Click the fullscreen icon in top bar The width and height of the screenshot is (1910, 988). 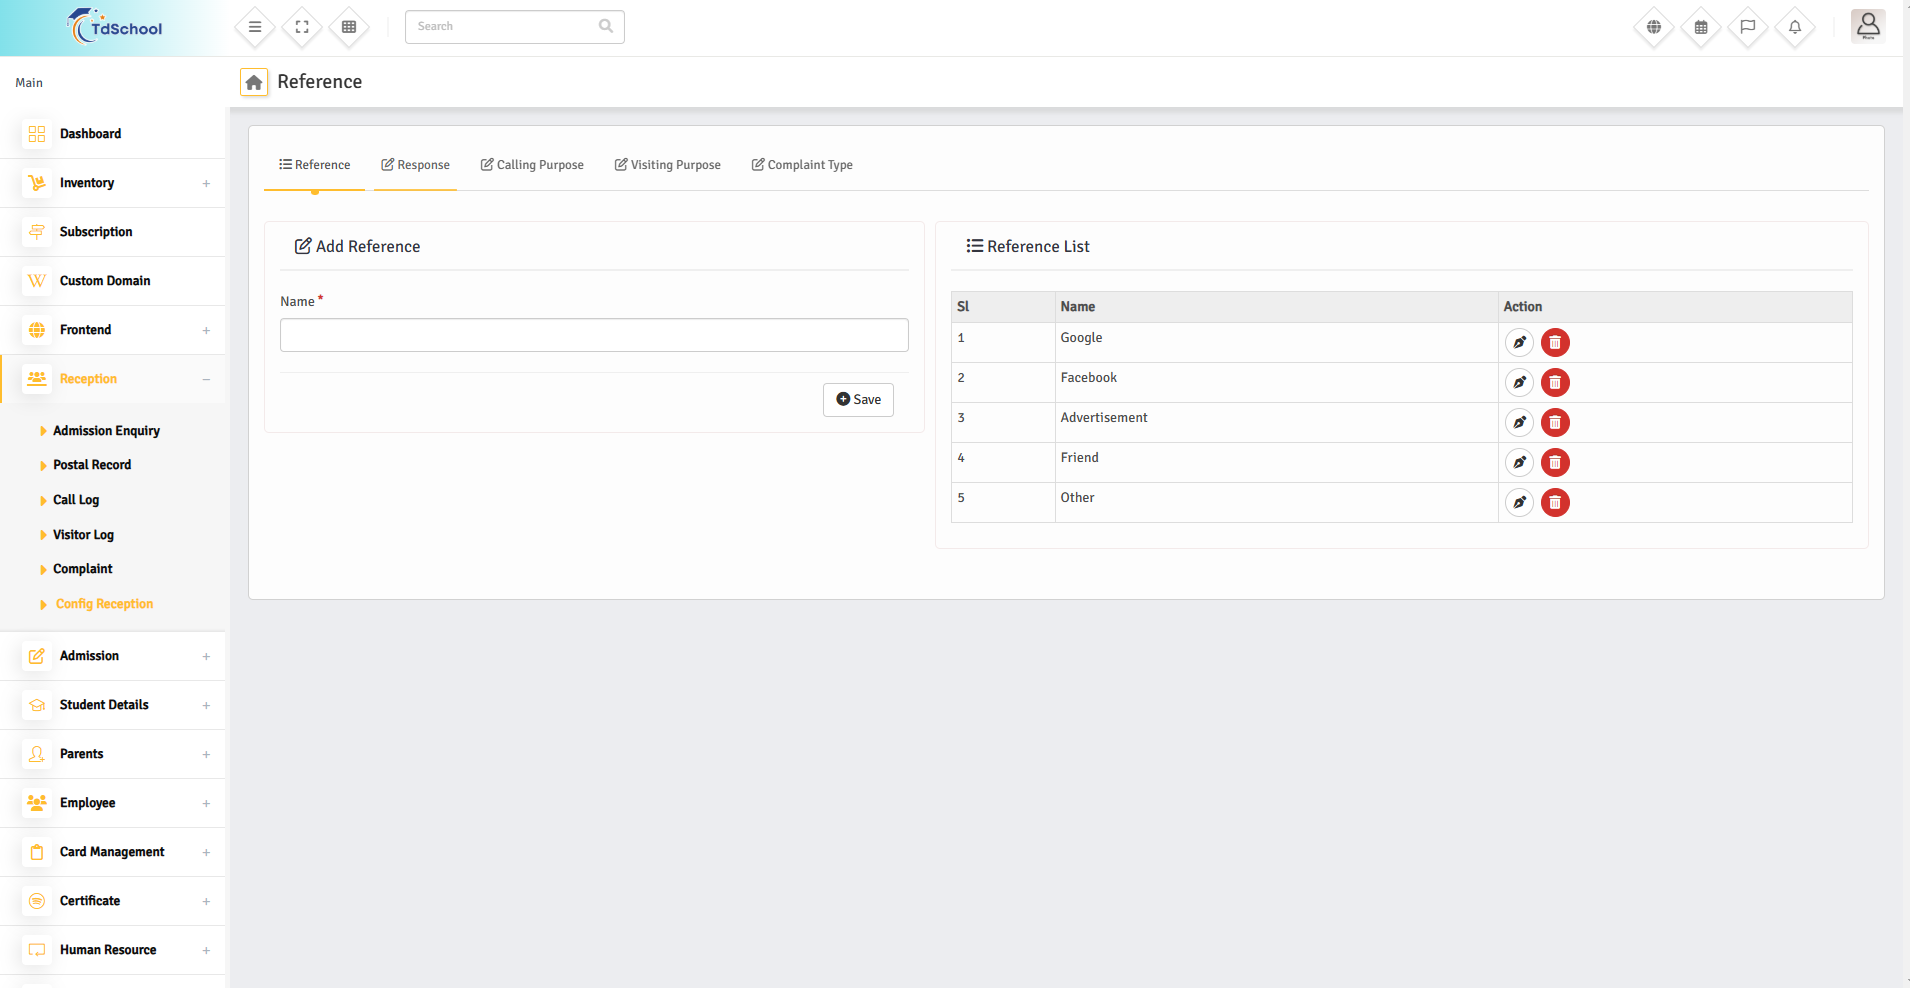coord(302,27)
